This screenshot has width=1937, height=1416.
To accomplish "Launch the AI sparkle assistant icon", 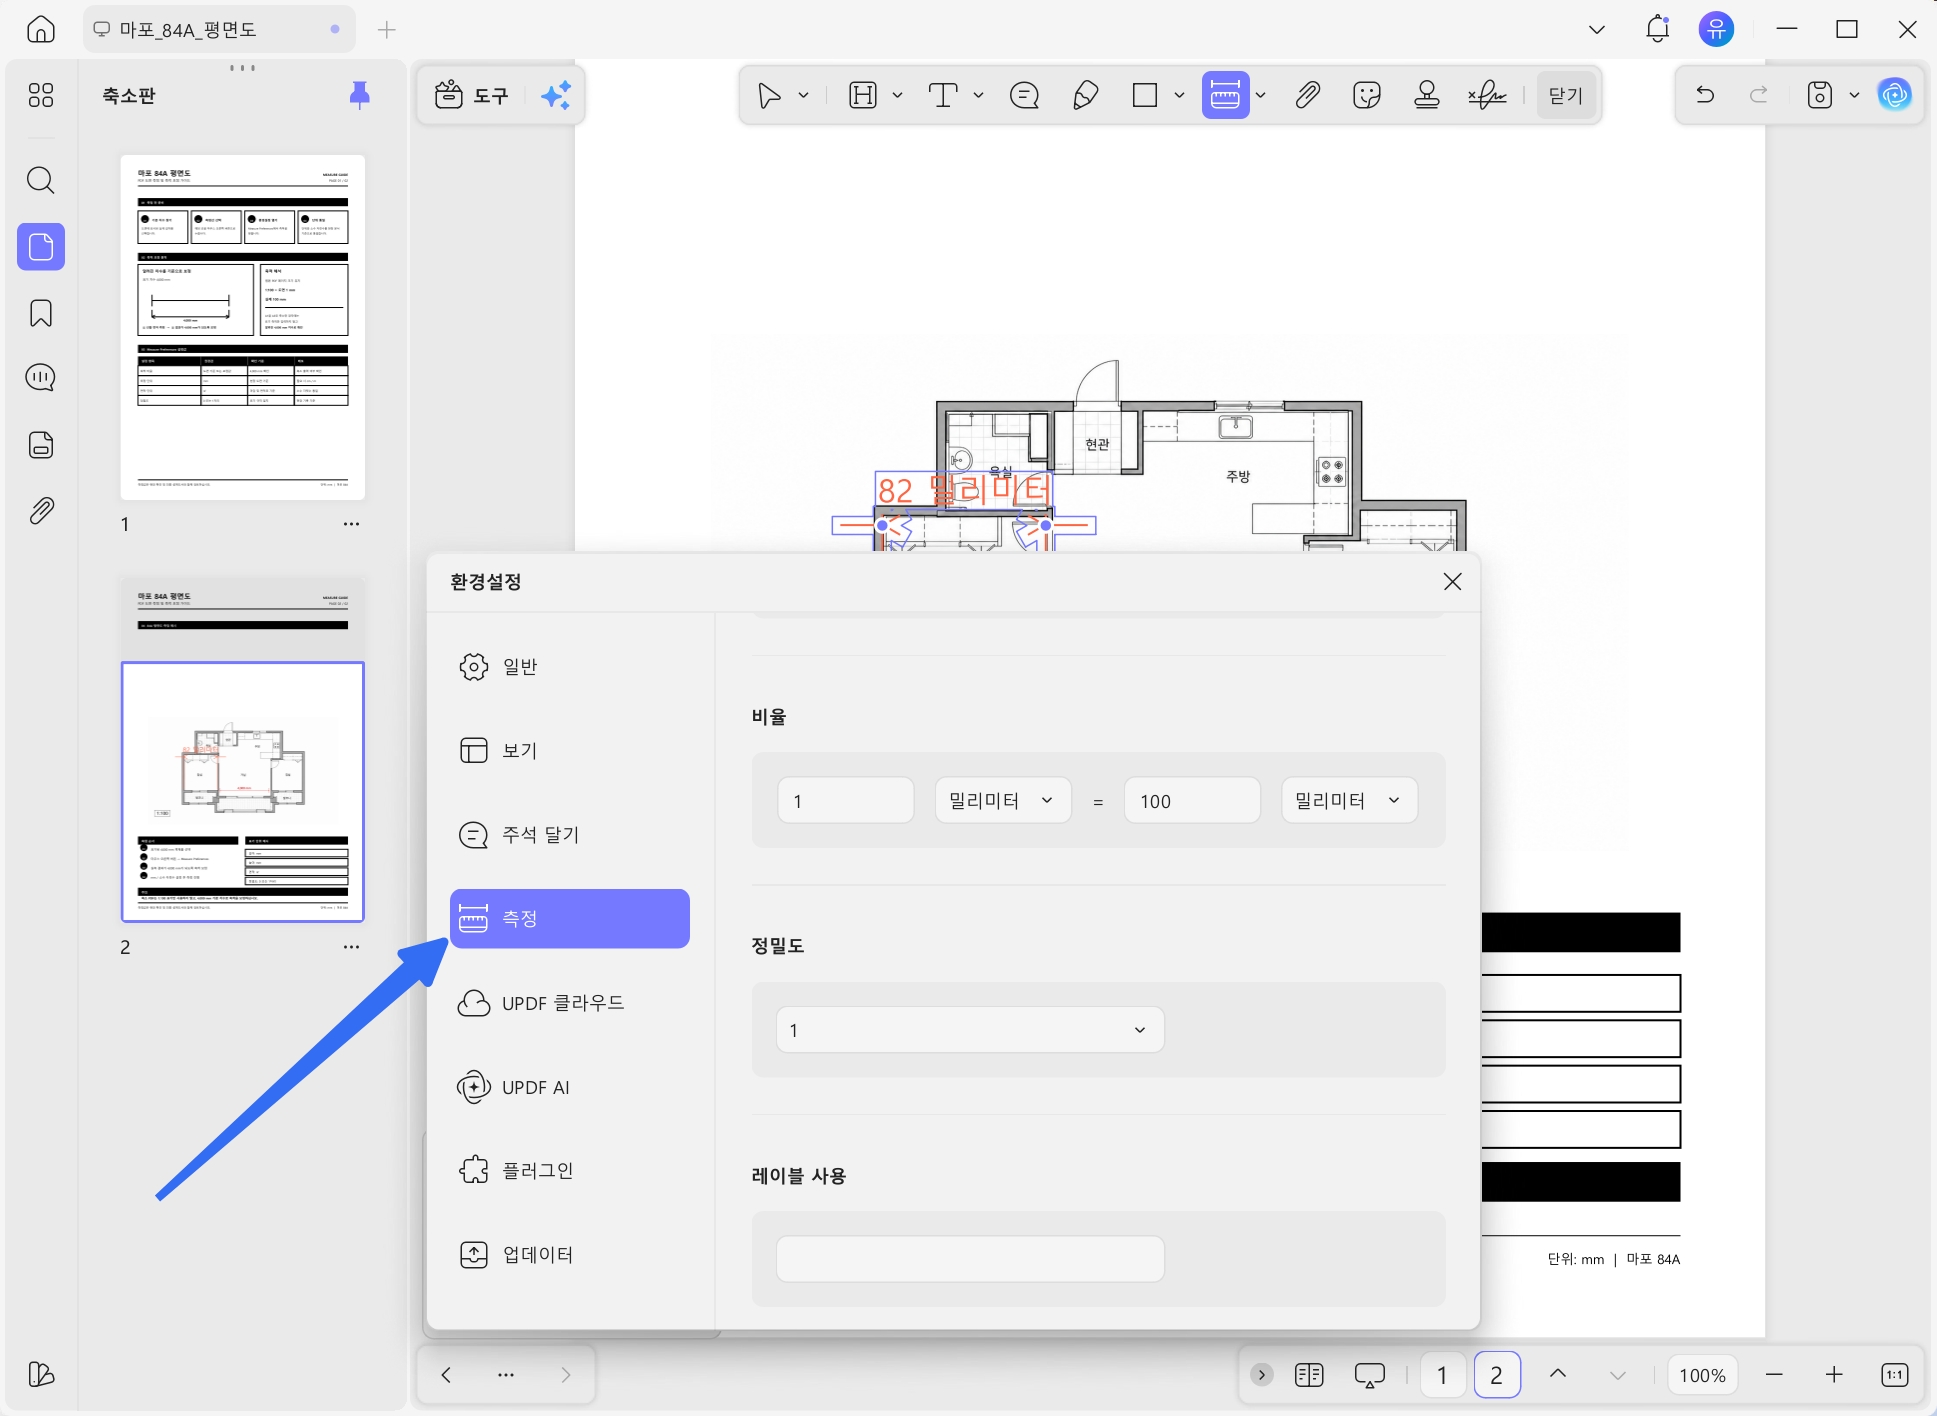I will (556, 95).
